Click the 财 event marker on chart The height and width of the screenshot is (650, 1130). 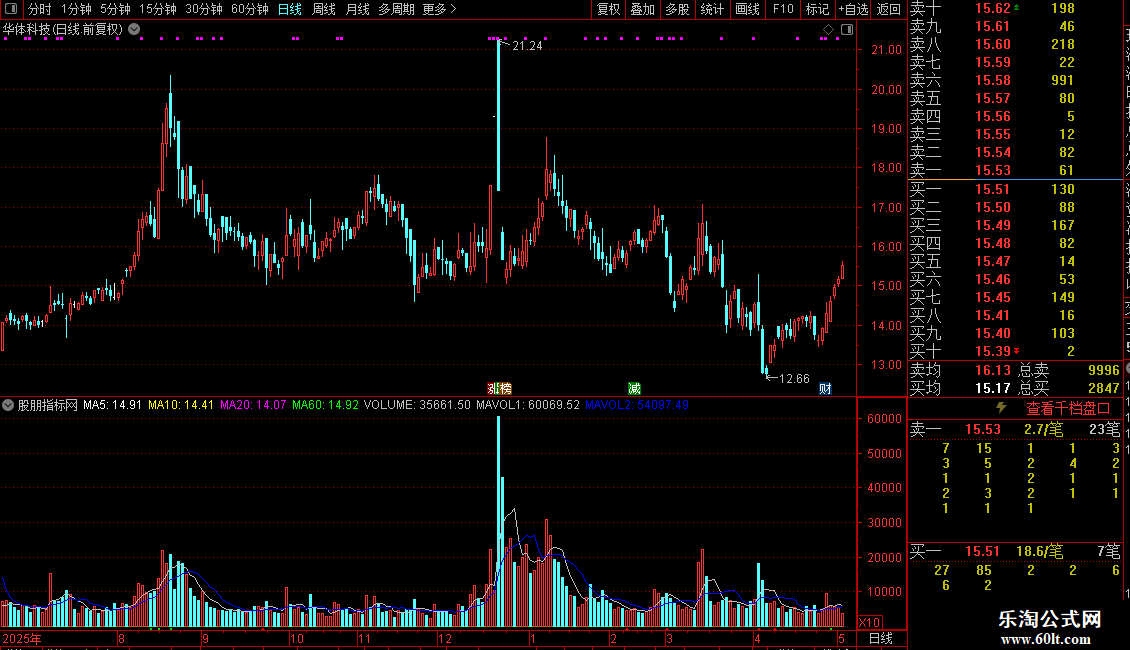(825, 388)
